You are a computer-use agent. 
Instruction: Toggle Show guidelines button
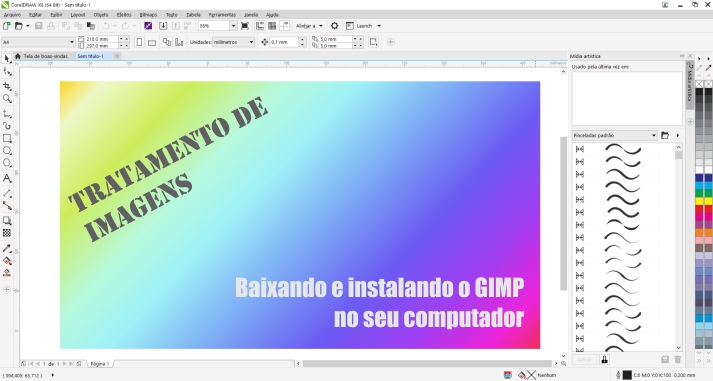(284, 26)
